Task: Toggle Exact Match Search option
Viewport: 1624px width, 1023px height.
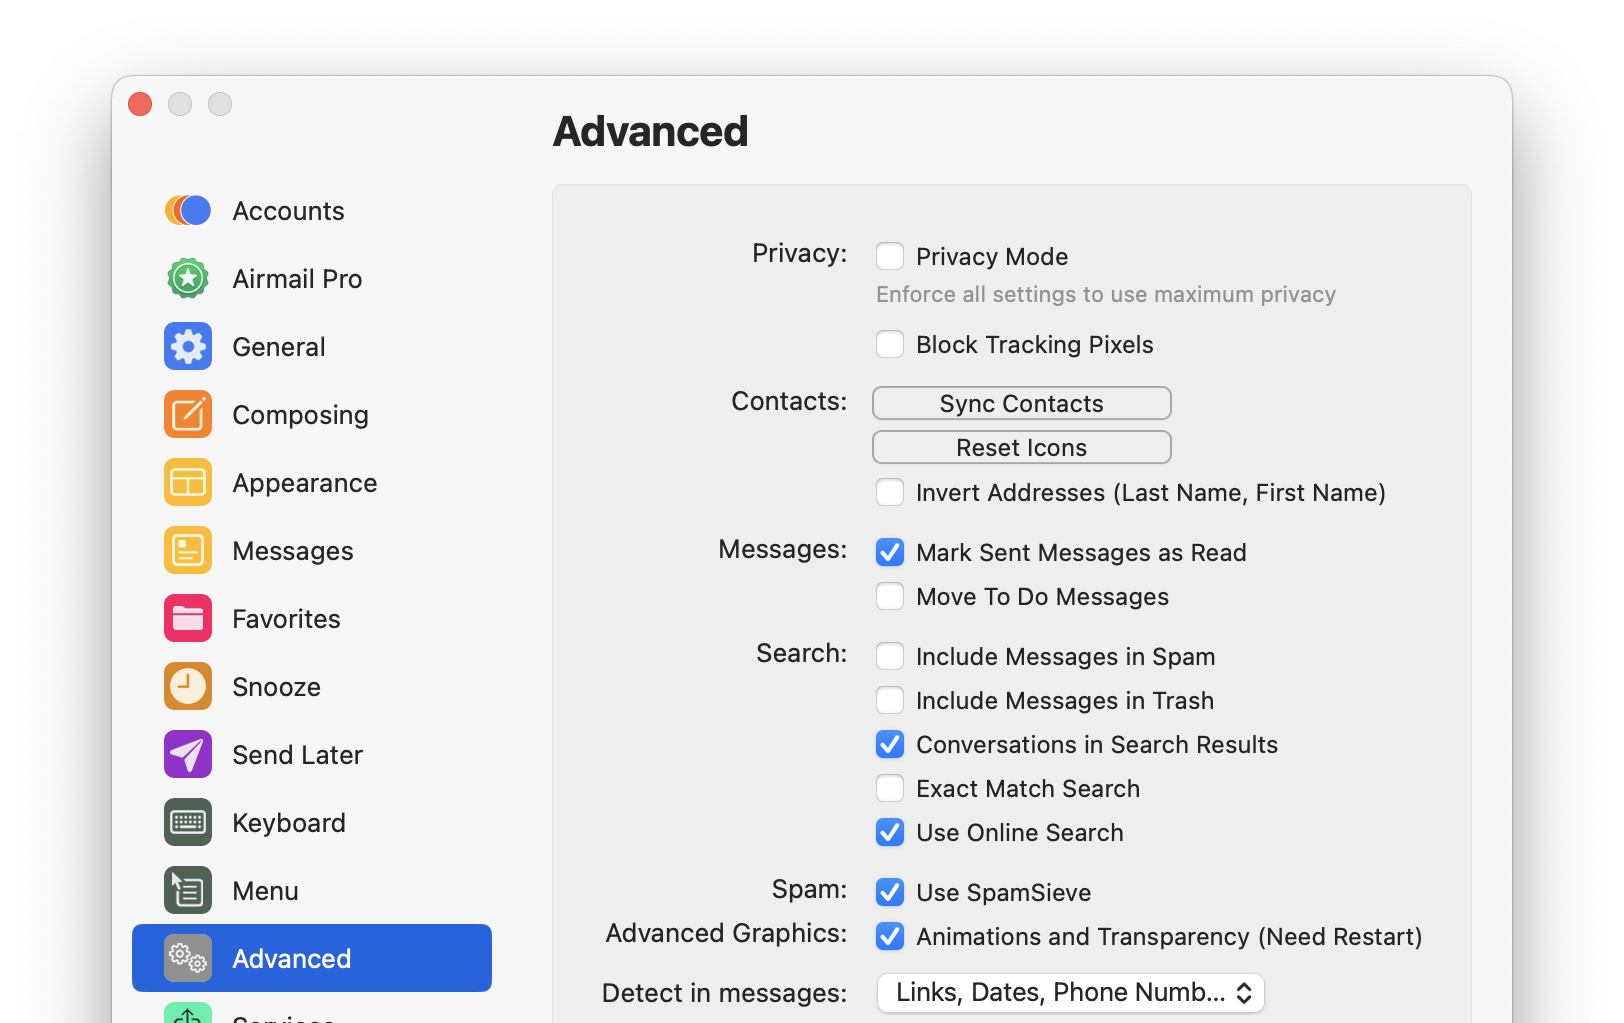Action: pos(890,788)
